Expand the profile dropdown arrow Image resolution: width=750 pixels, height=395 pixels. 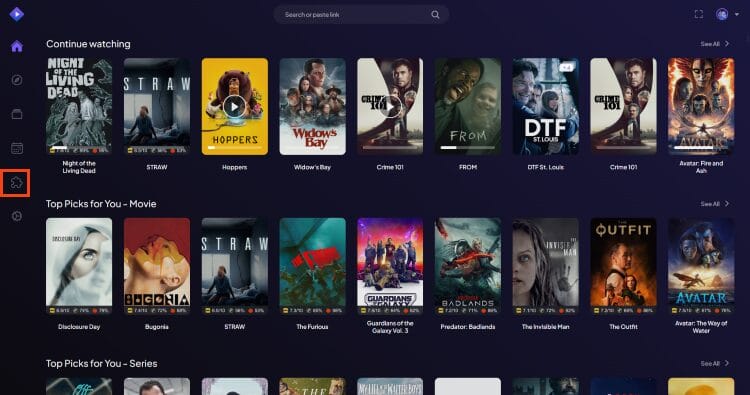[737, 14]
